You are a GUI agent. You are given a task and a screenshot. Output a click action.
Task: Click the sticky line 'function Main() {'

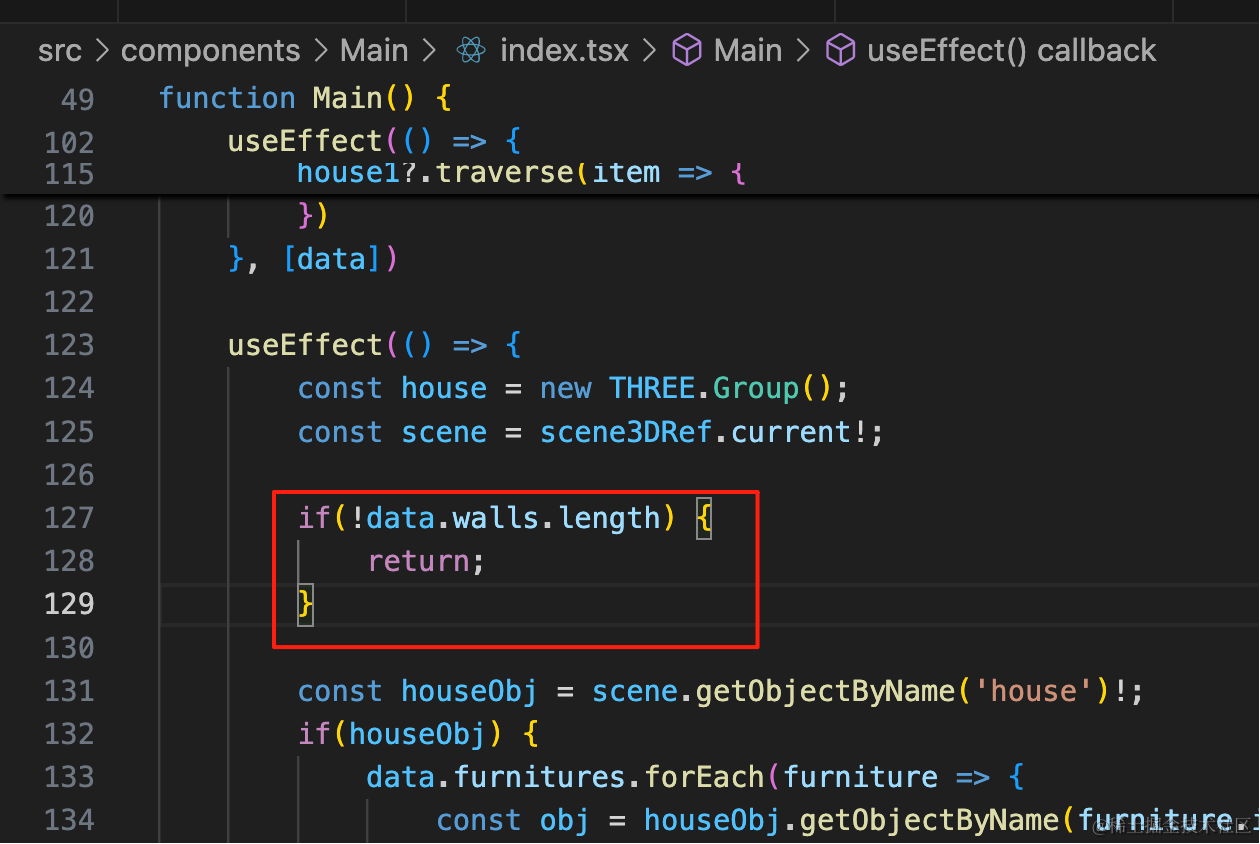(x=306, y=98)
